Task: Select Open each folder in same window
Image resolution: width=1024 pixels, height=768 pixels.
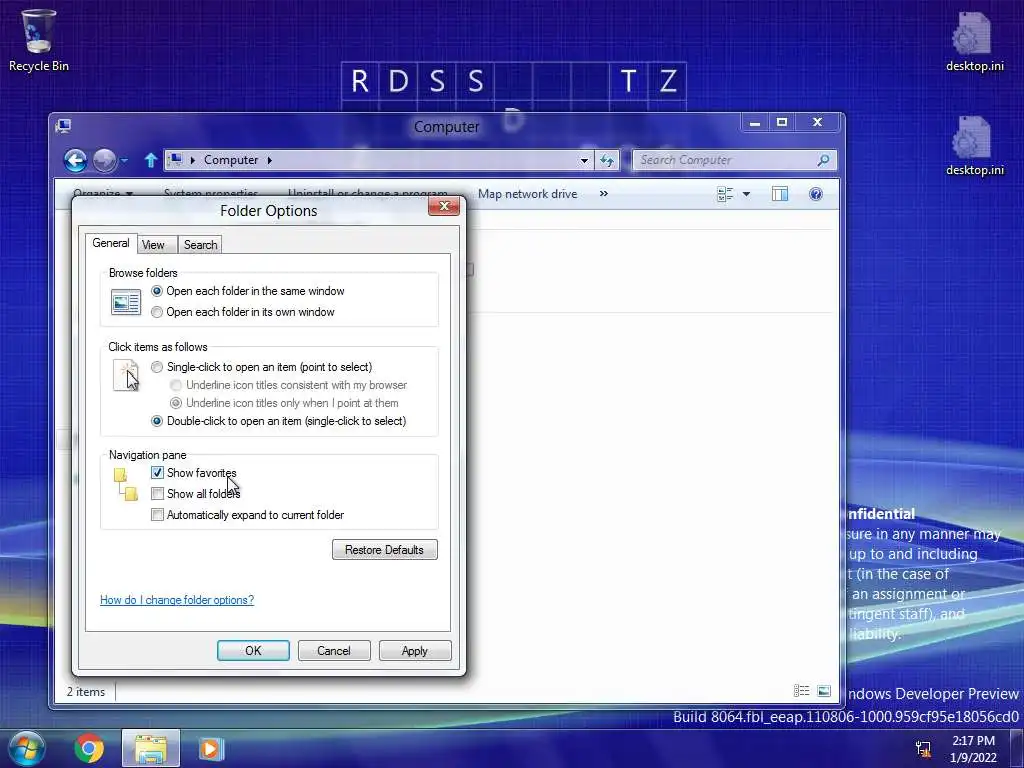Action: (x=157, y=291)
